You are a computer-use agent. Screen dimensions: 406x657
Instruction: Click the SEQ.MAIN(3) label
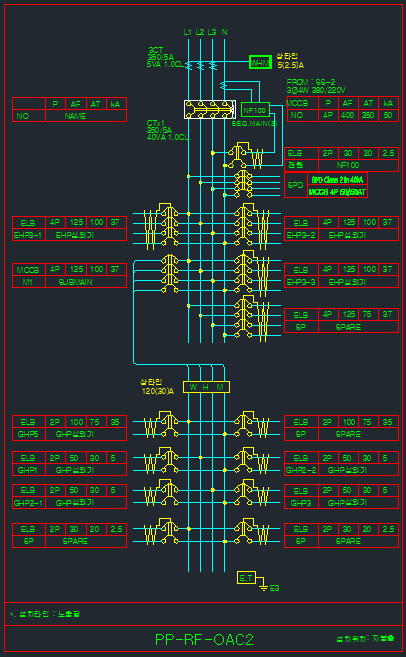point(254,124)
